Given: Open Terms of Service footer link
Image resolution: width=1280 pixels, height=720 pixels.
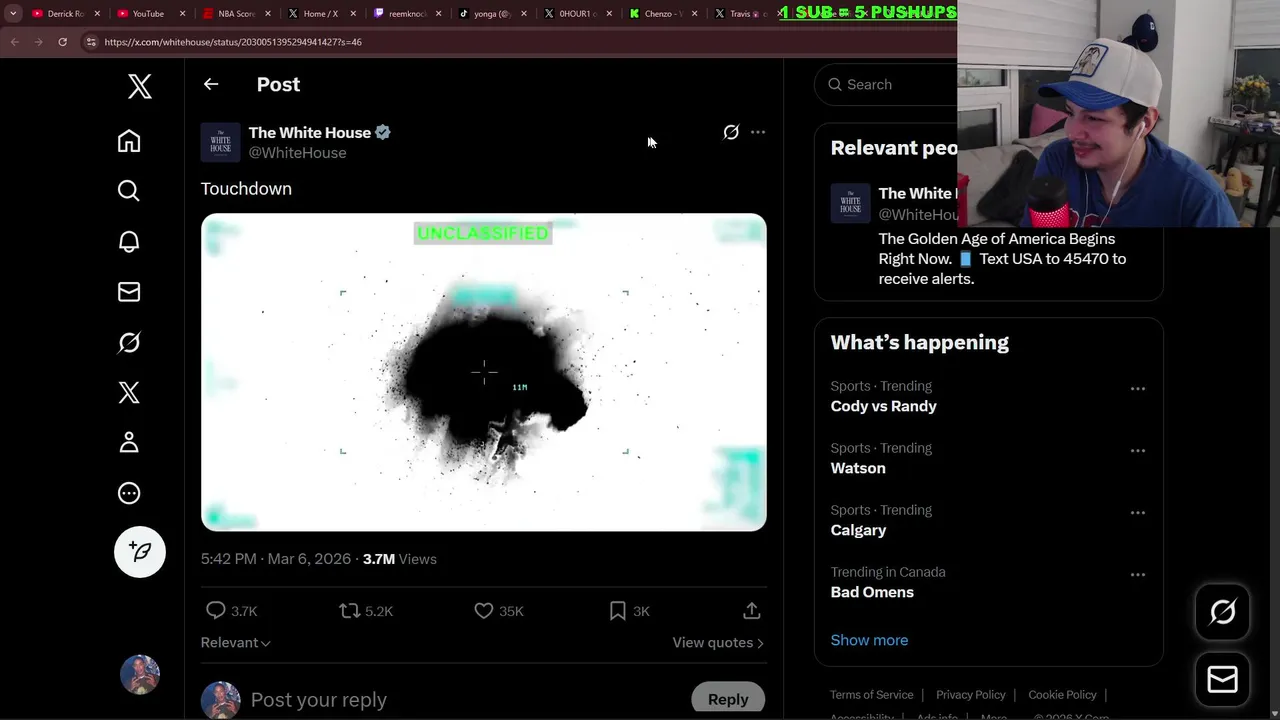Looking at the screenshot, I should (x=871, y=695).
